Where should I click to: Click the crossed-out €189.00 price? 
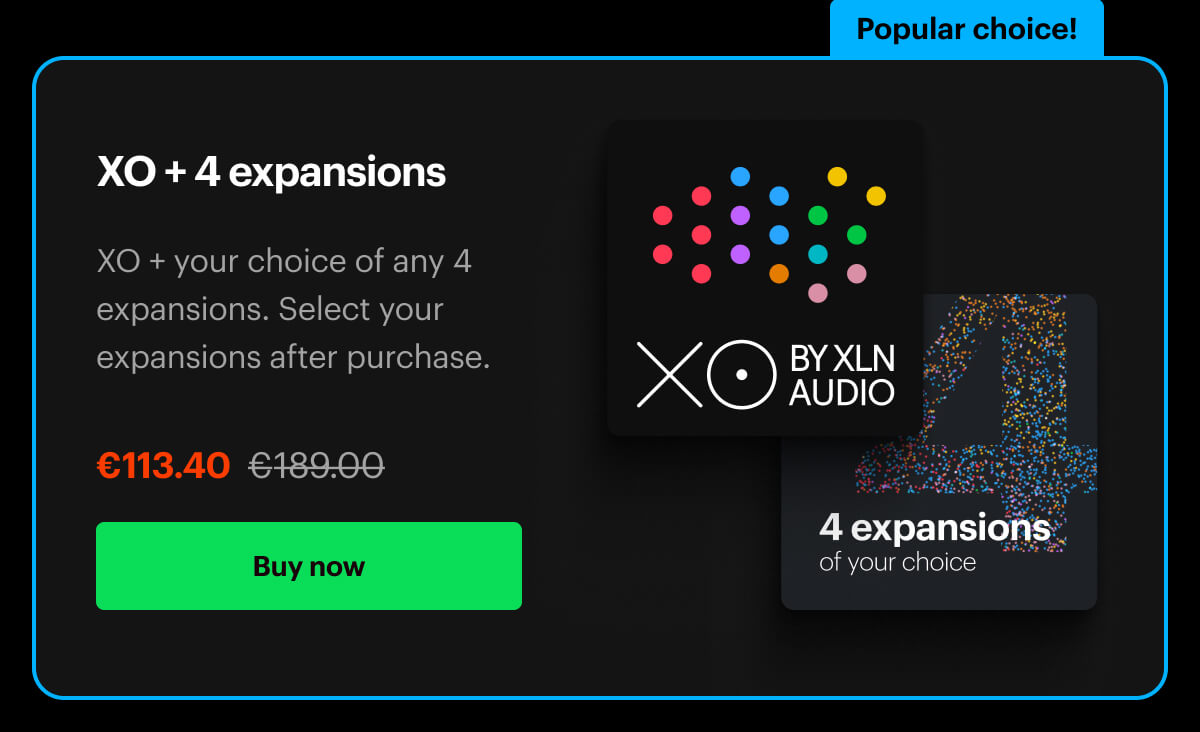click(x=316, y=464)
